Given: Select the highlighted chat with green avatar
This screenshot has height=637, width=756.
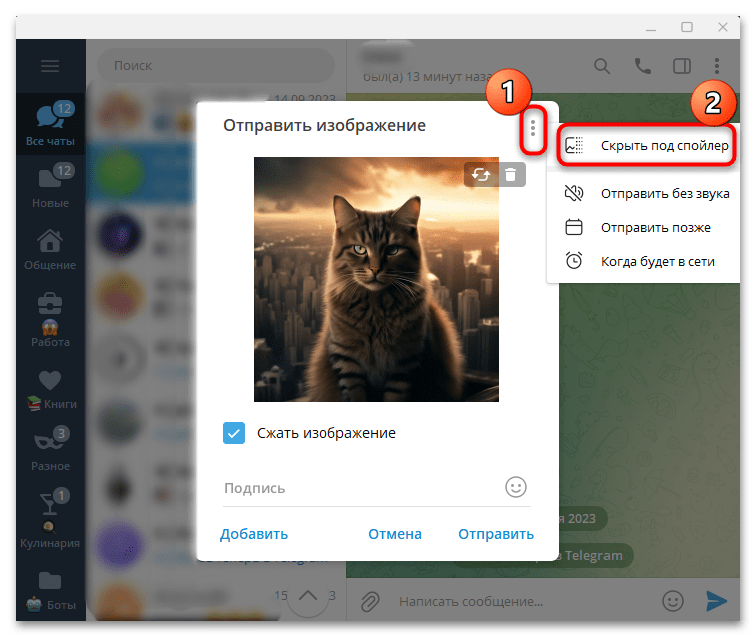Looking at the screenshot, I should tap(142, 172).
